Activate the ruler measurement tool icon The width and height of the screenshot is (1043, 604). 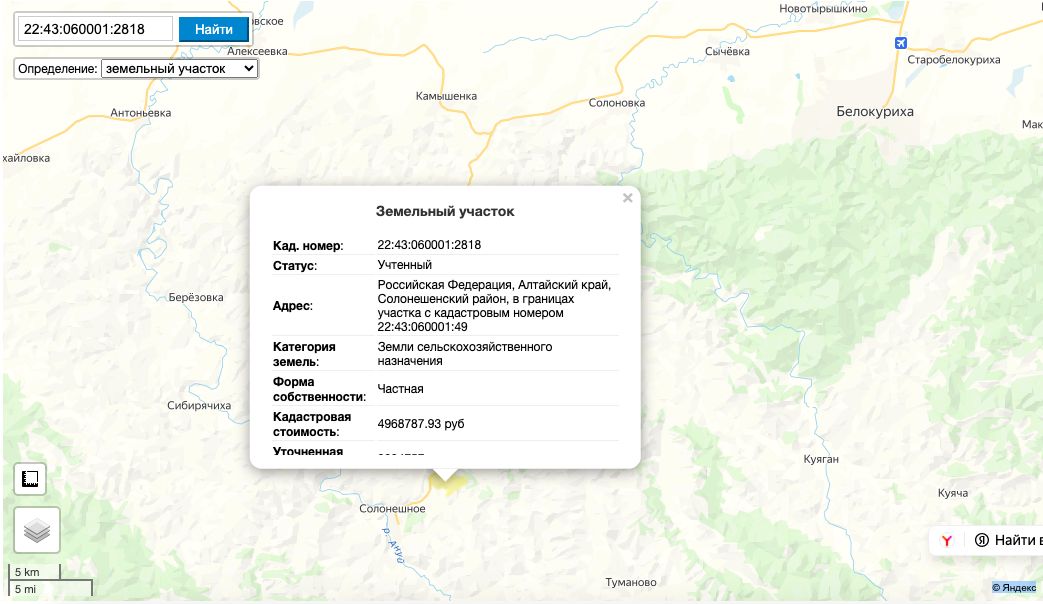pyautogui.click(x=30, y=479)
